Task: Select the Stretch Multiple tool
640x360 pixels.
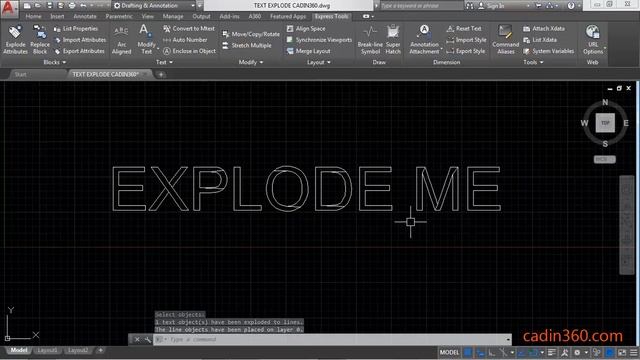Action: [x=247, y=45]
